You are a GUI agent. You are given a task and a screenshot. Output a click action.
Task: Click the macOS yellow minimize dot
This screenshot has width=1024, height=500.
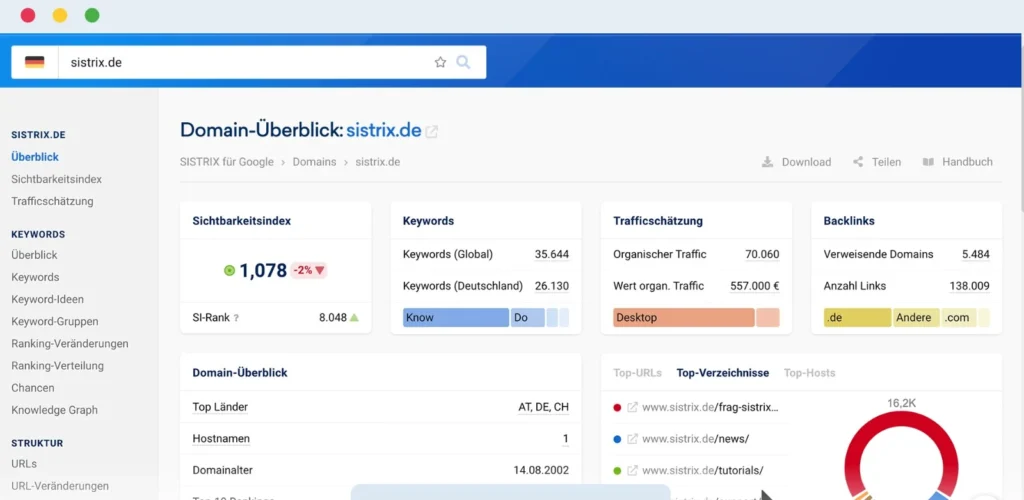[59, 15]
